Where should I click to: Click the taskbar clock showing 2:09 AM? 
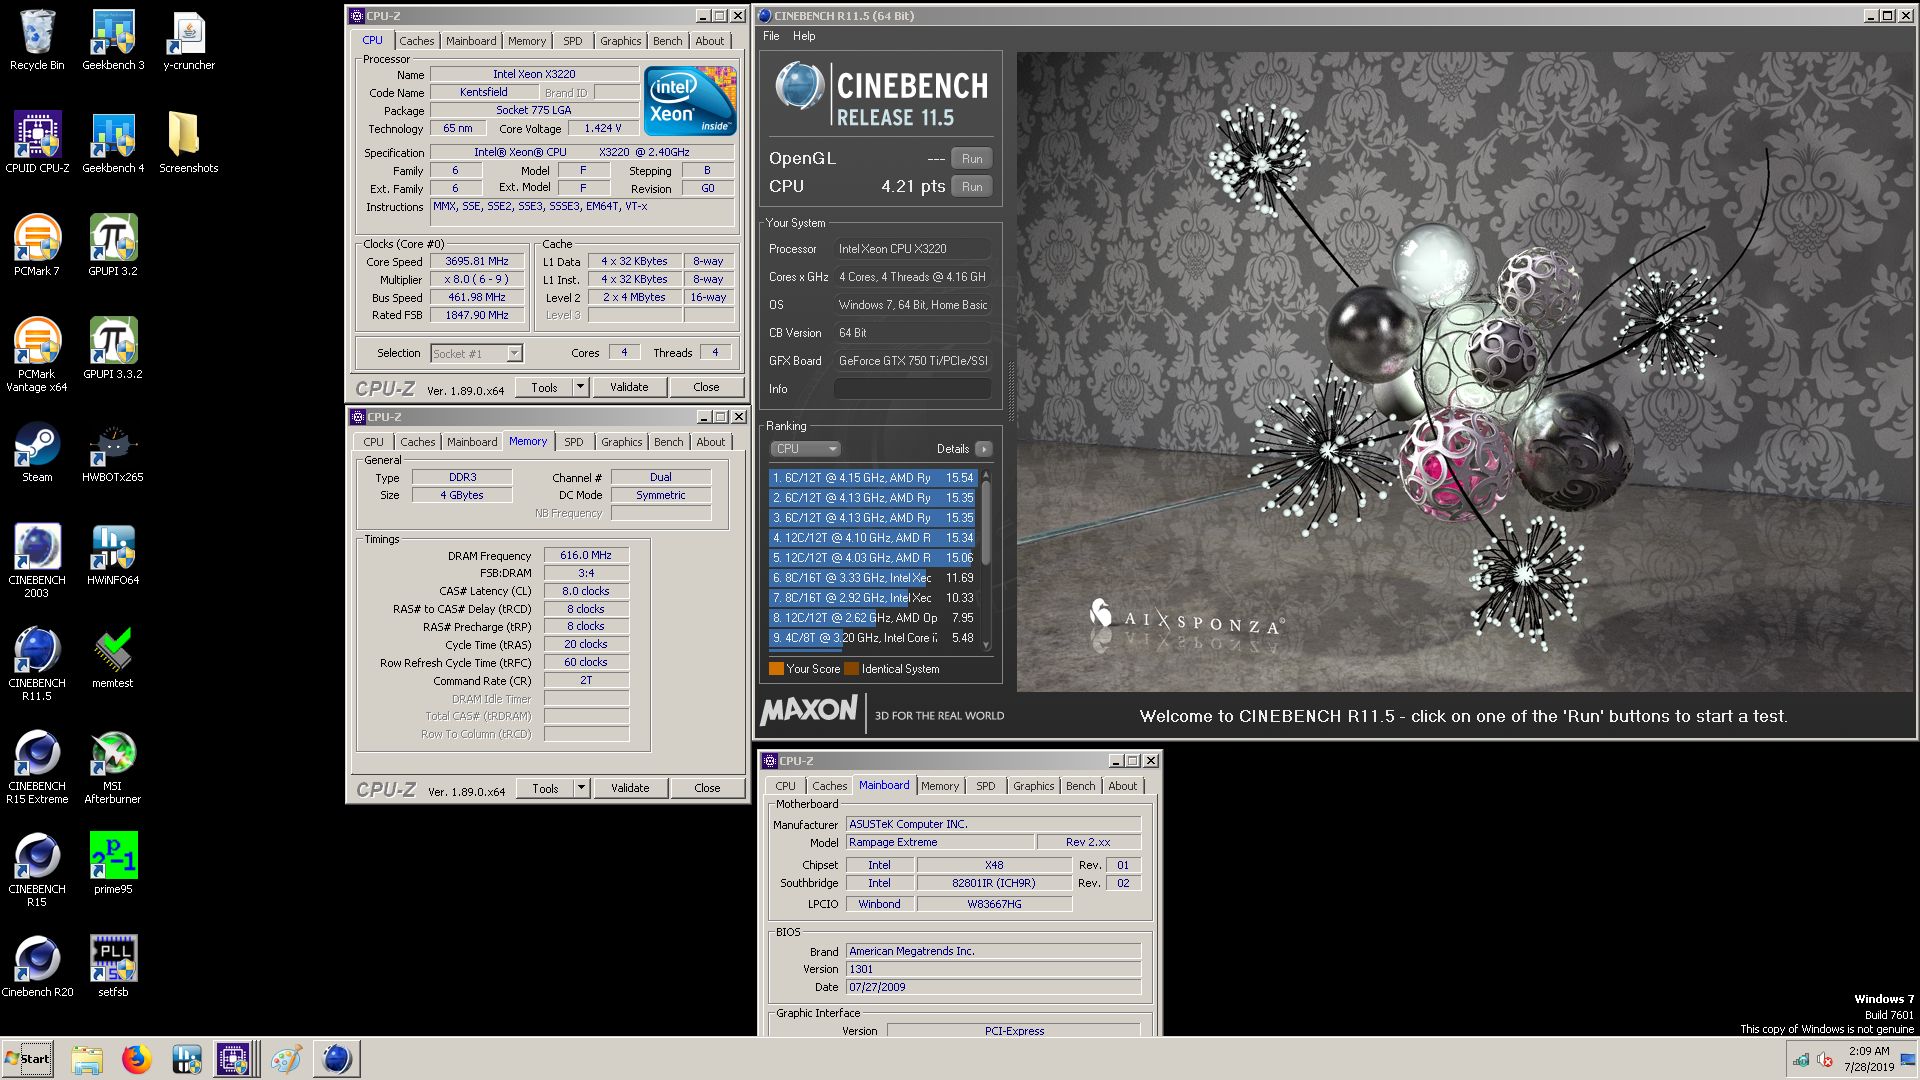point(1869,1059)
